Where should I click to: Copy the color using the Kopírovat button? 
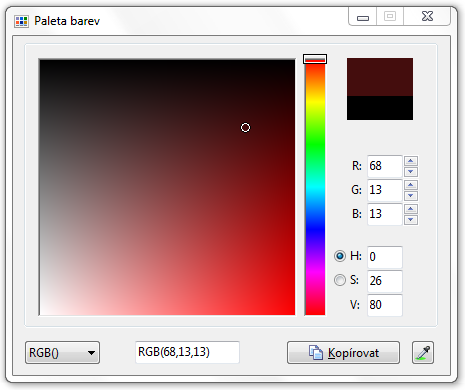[x=343, y=352]
